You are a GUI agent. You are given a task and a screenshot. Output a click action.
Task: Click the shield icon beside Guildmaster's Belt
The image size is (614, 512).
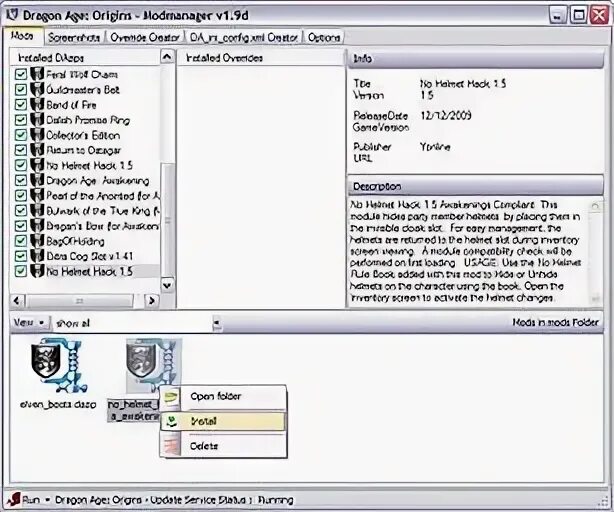point(37,89)
